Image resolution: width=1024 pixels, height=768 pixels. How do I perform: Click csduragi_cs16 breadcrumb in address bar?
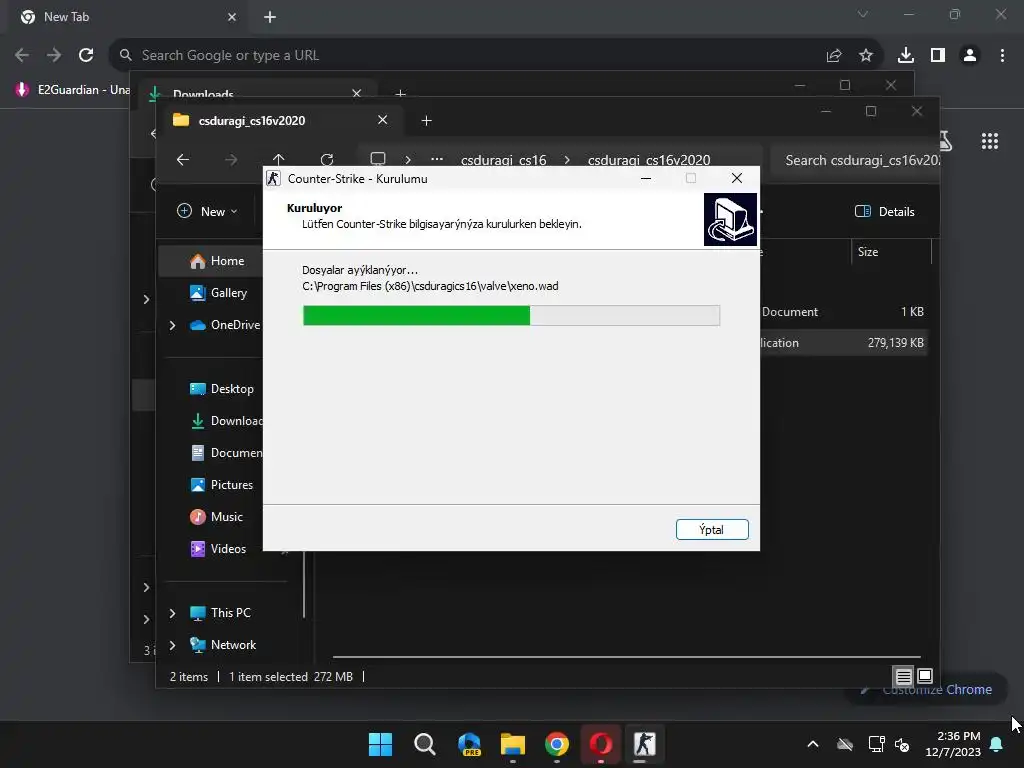[504, 160]
